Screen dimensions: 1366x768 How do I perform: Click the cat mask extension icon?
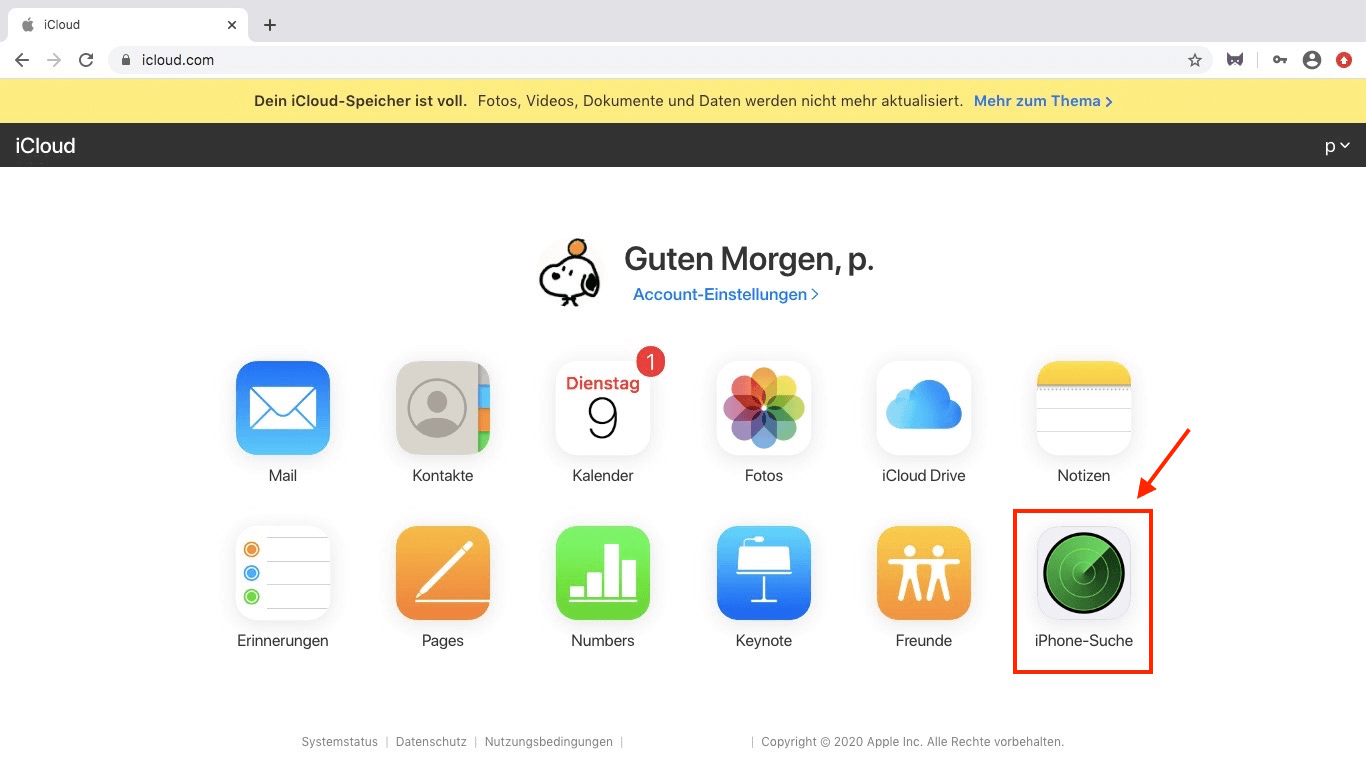click(x=1235, y=60)
